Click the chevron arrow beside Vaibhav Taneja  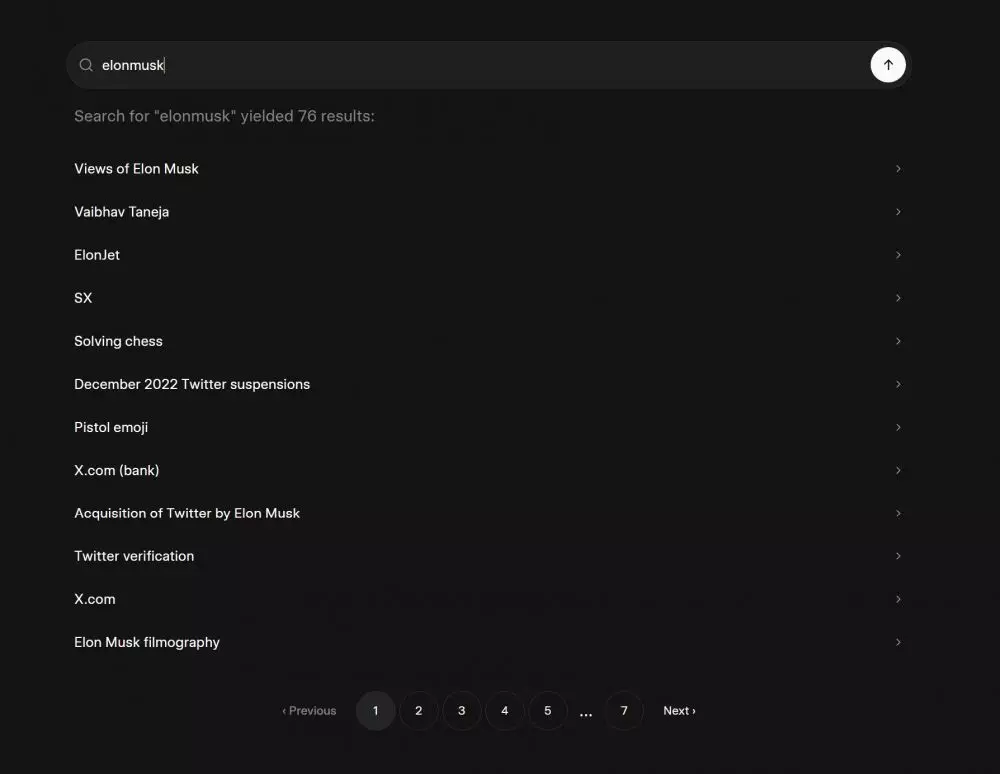point(898,212)
